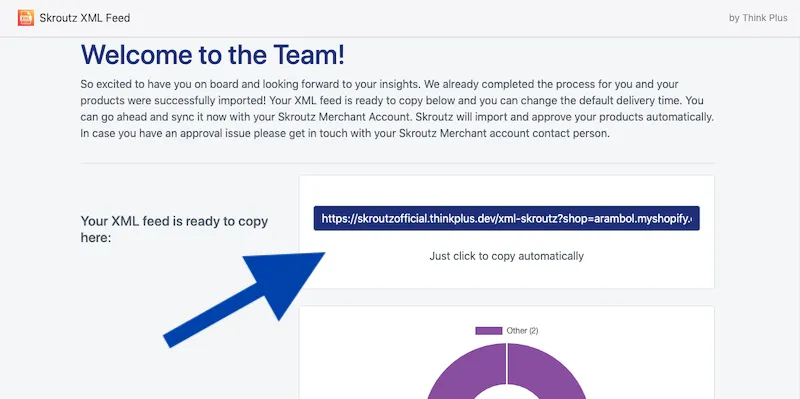
Task: Click the welcome paragraph mentioning Skroutz Merchant Account
Action: (397, 109)
